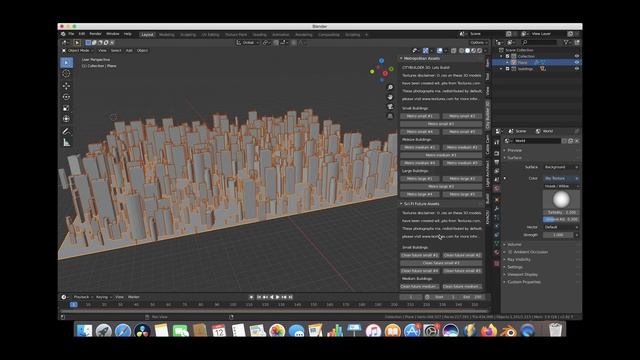
Task: Click the viewport zoom magnifier icon
Action: [390, 87]
